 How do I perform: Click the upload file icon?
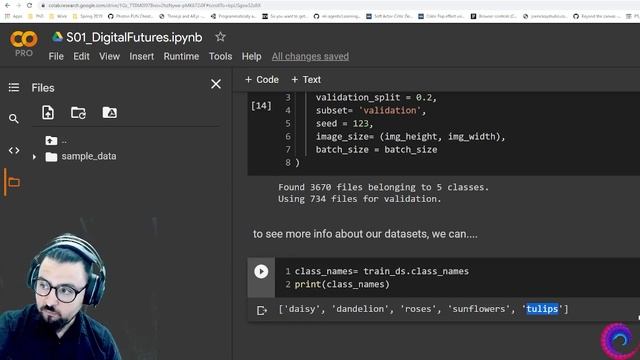(x=48, y=112)
